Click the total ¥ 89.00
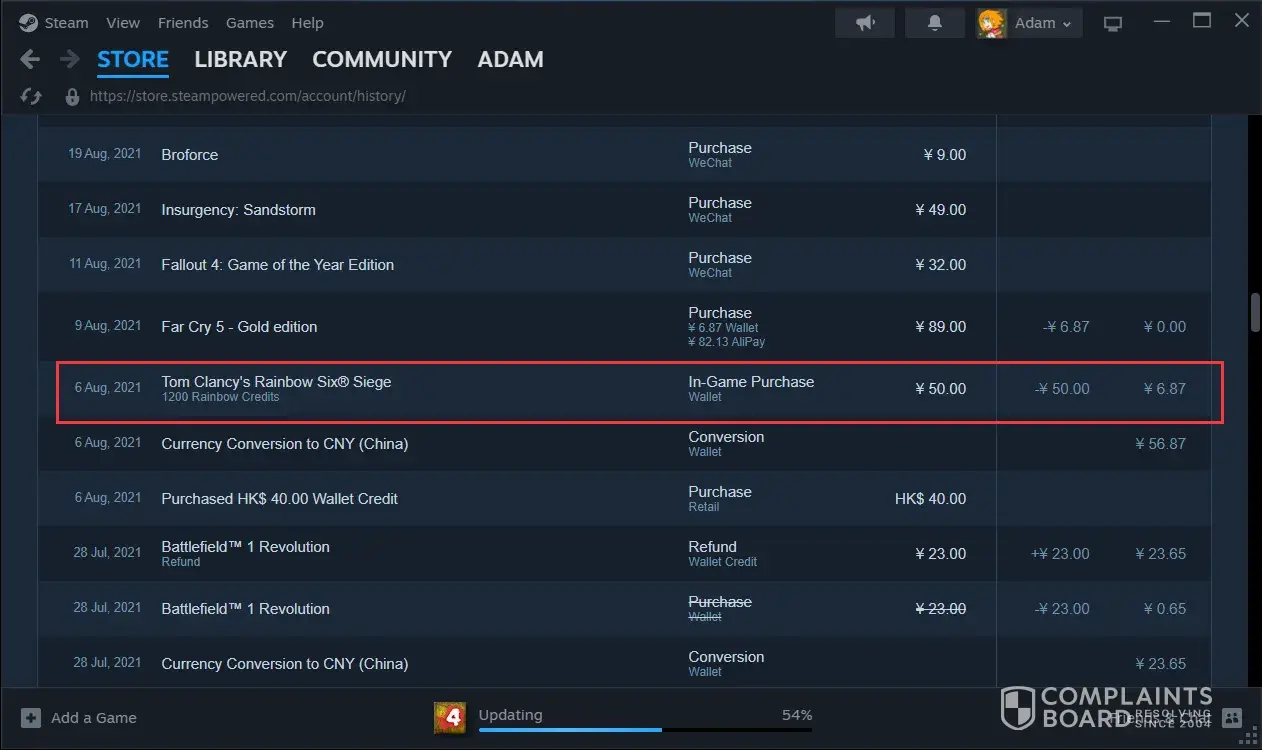Viewport: 1262px width, 750px height. (941, 327)
